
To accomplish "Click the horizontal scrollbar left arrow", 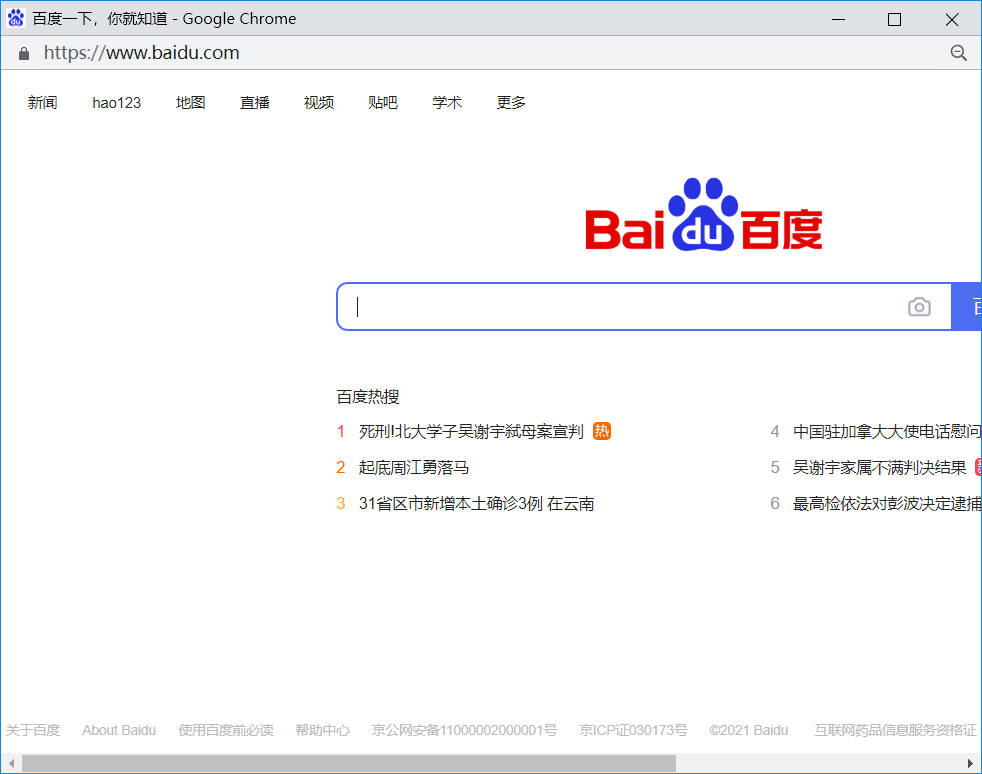I will click(11, 763).
